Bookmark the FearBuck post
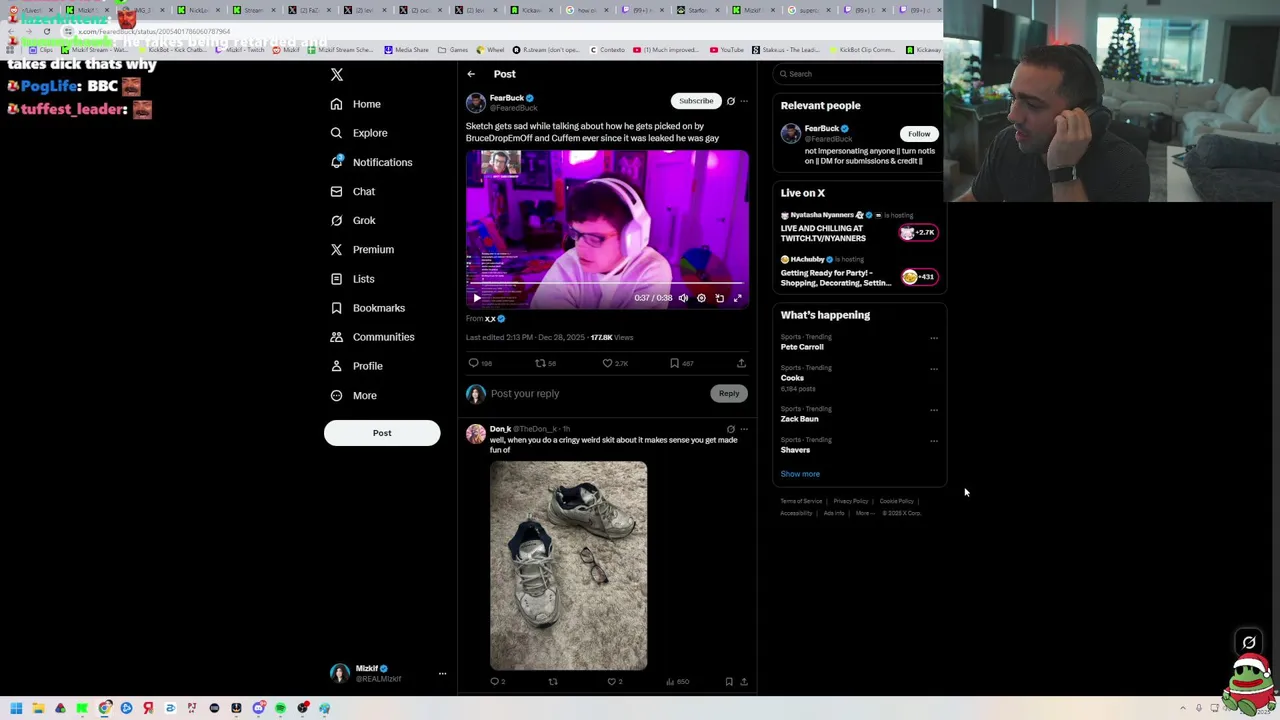Viewport: 1280px width, 720px height. (x=675, y=363)
